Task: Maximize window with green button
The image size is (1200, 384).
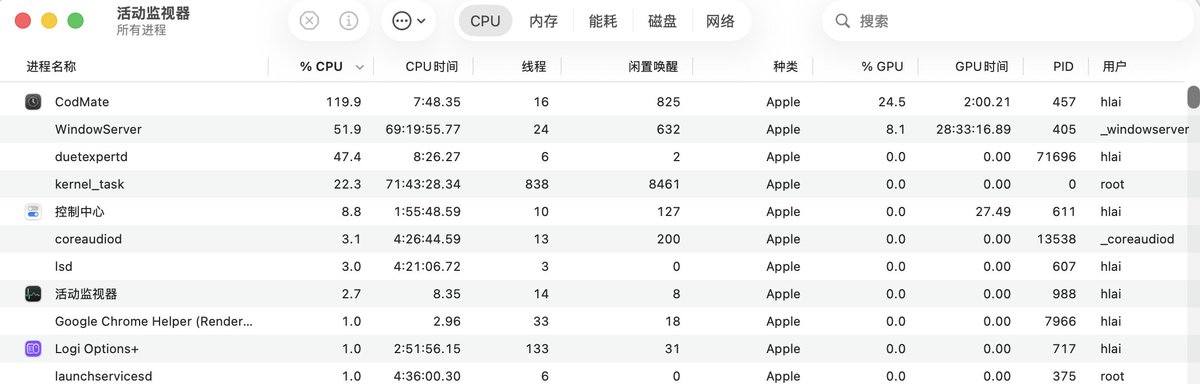Action: click(75, 21)
